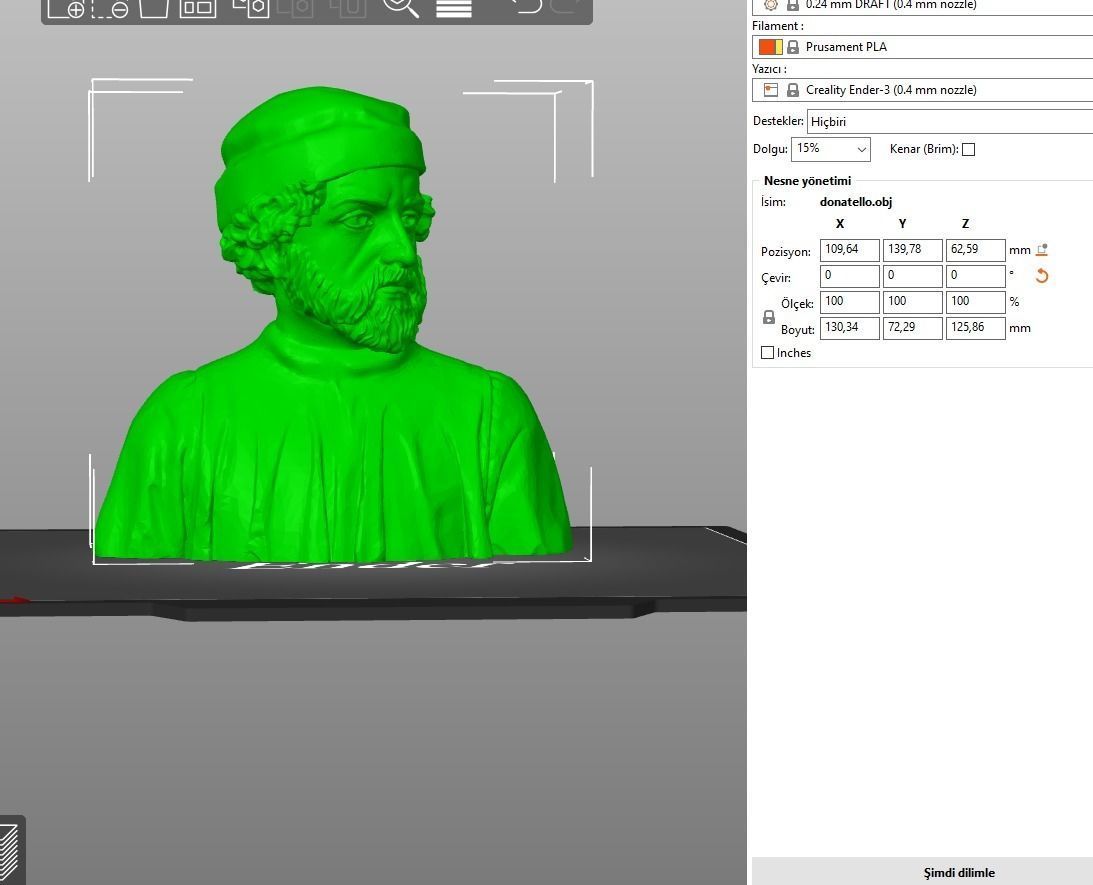Click the lock icon beside Prusament PLA
The image size is (1093, 885).
tap(793, 47)
